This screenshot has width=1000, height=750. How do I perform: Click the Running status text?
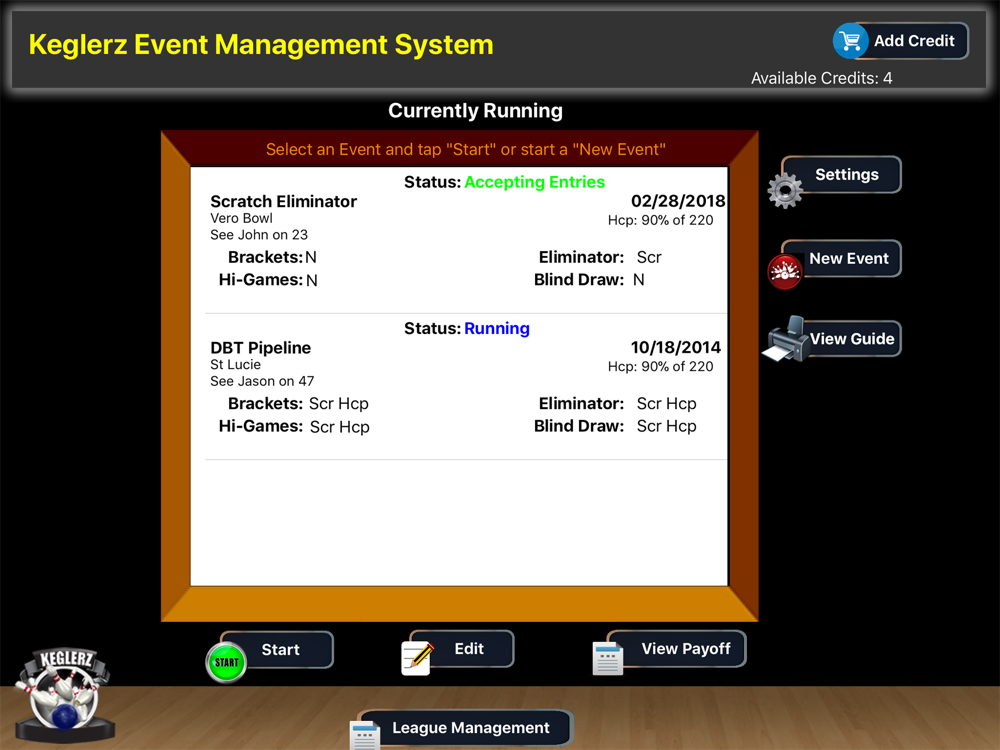497,328
